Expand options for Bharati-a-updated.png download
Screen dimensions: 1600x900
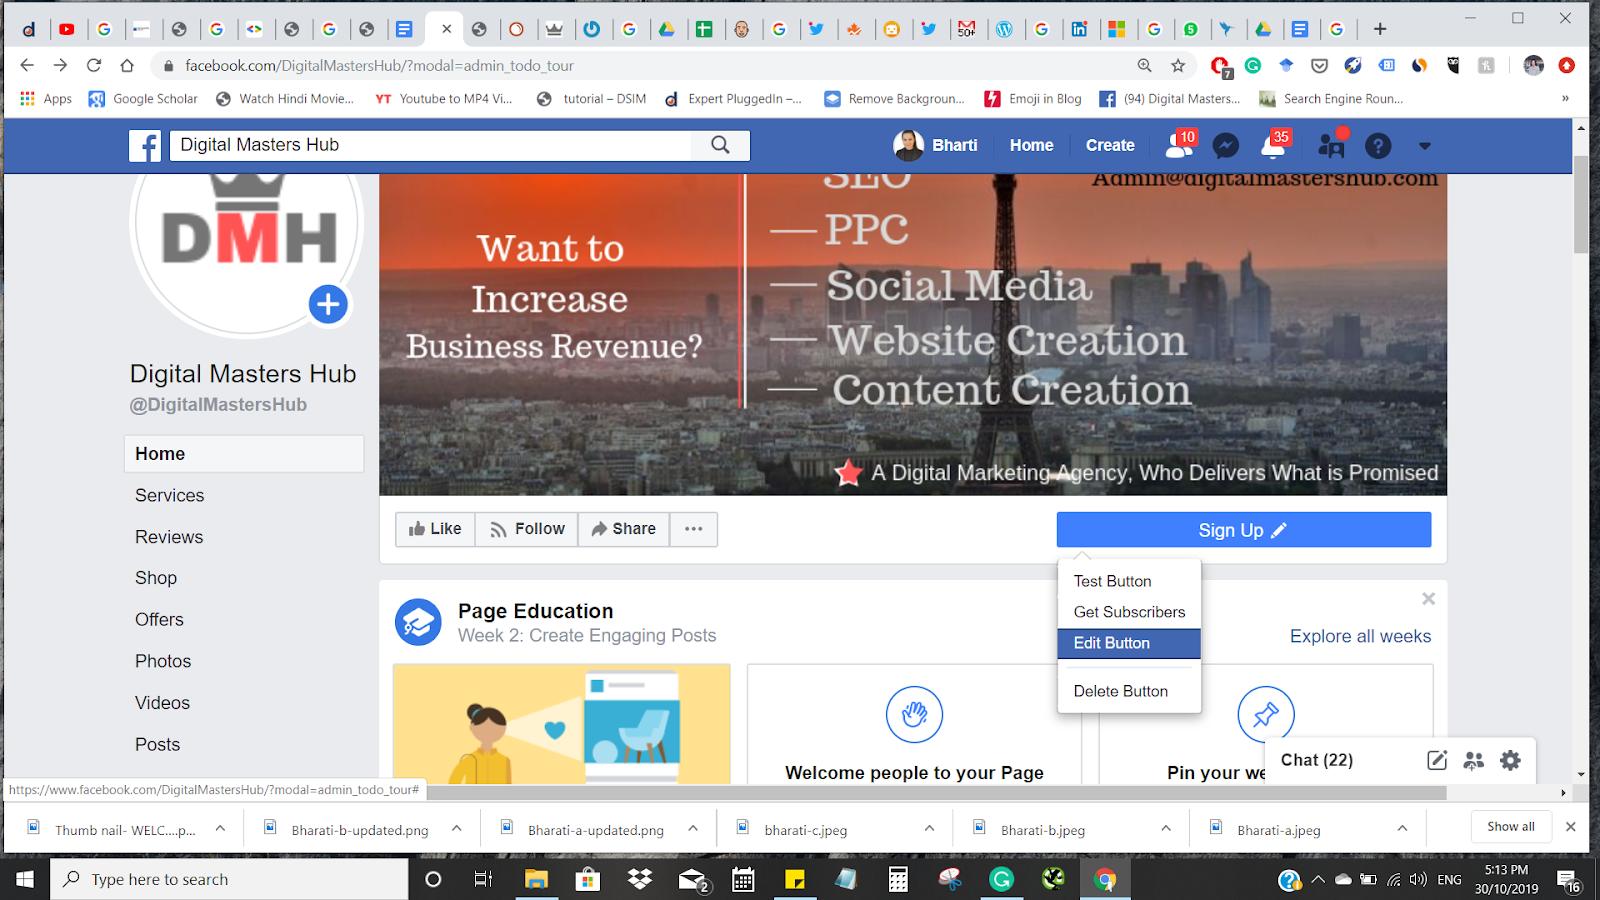[x=693, y=829]
